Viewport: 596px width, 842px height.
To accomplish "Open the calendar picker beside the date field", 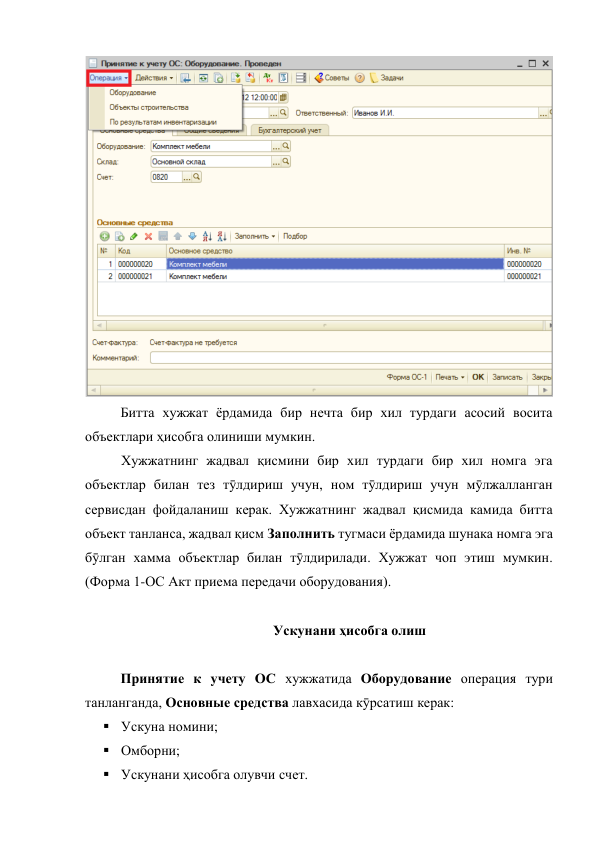I will 284,97.
